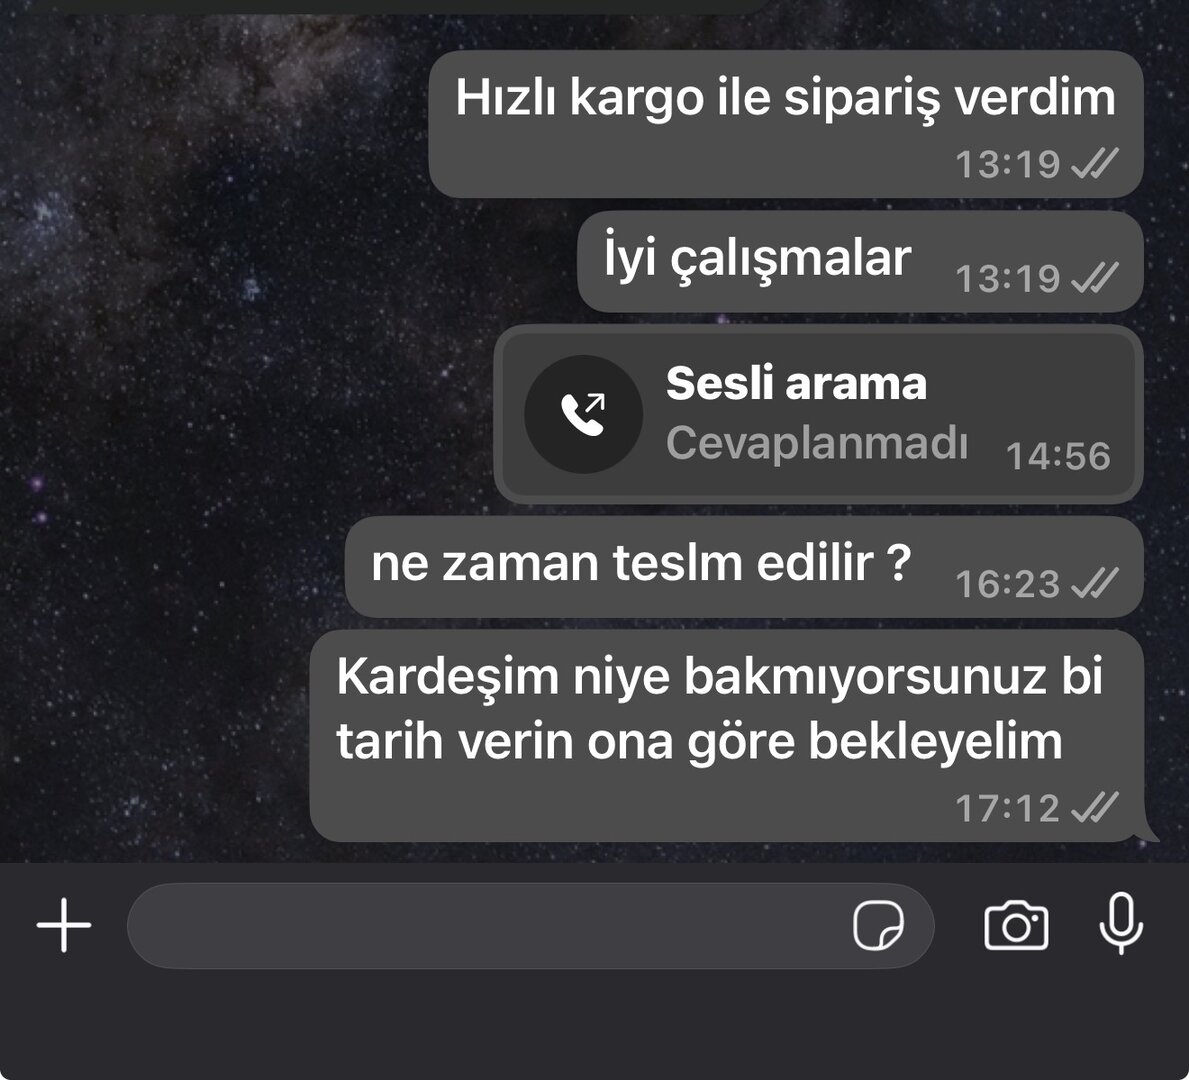Screen dimensions: 1189x1080
Task: Tap the 'Cevaplanmadı' call status text
Action: [x=817, y=442]
